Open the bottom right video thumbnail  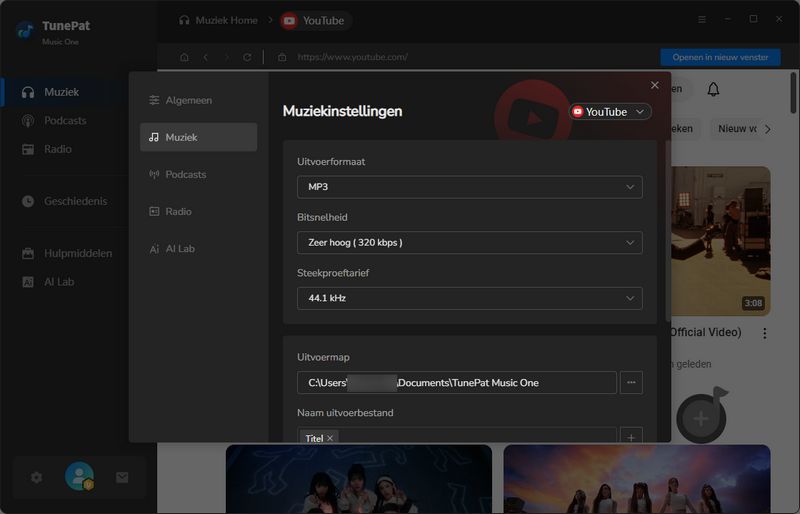coord(637,479)
